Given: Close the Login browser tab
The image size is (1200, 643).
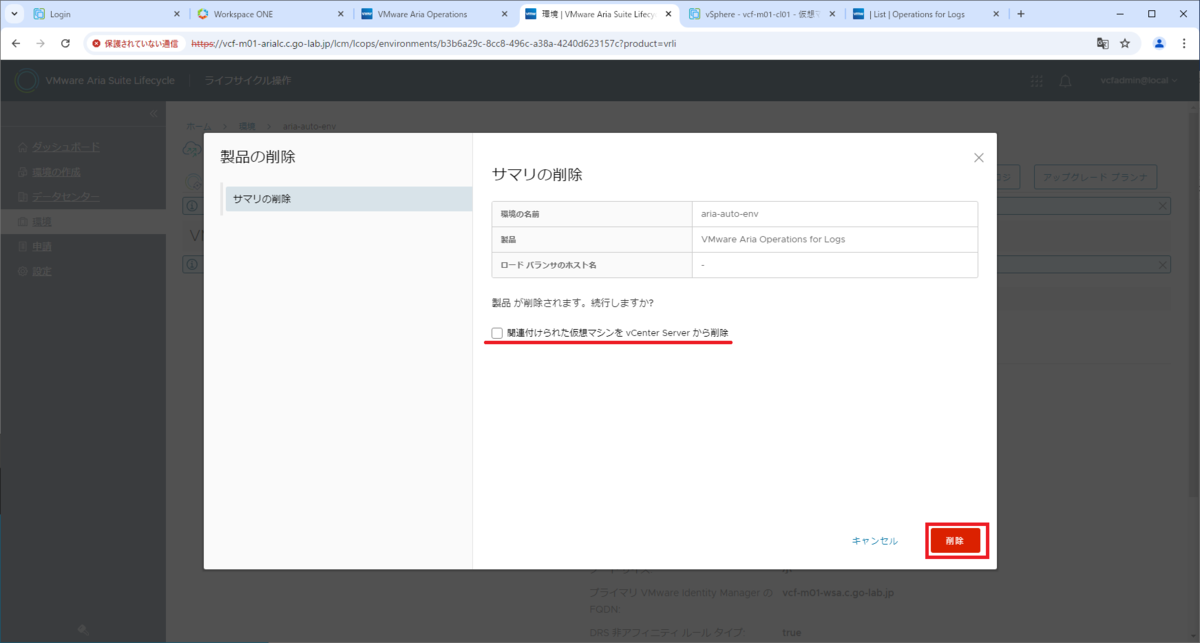Looking at the screenshot, I should pos(177,14).
